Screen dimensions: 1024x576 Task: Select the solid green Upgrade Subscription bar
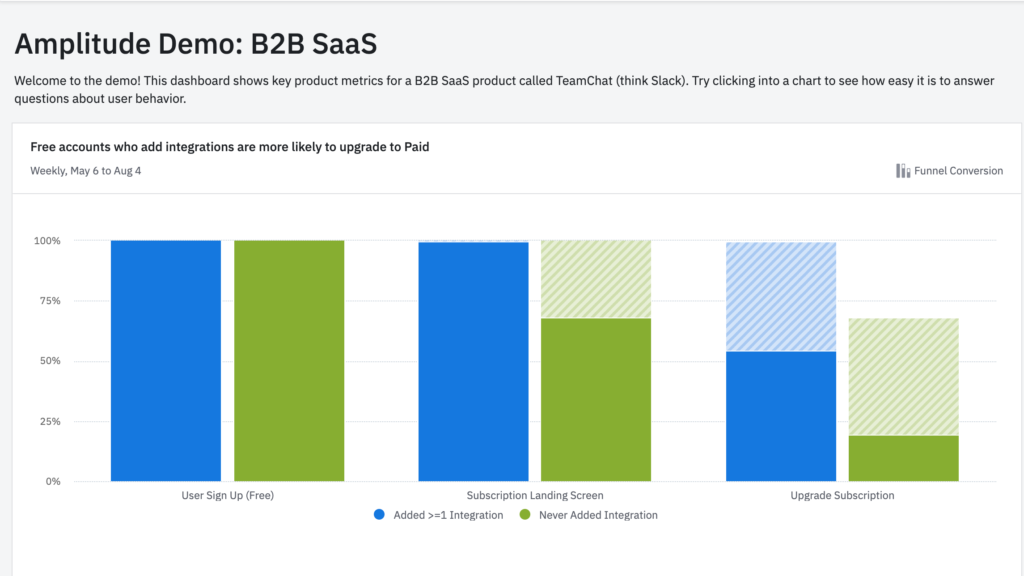point(904,458)
